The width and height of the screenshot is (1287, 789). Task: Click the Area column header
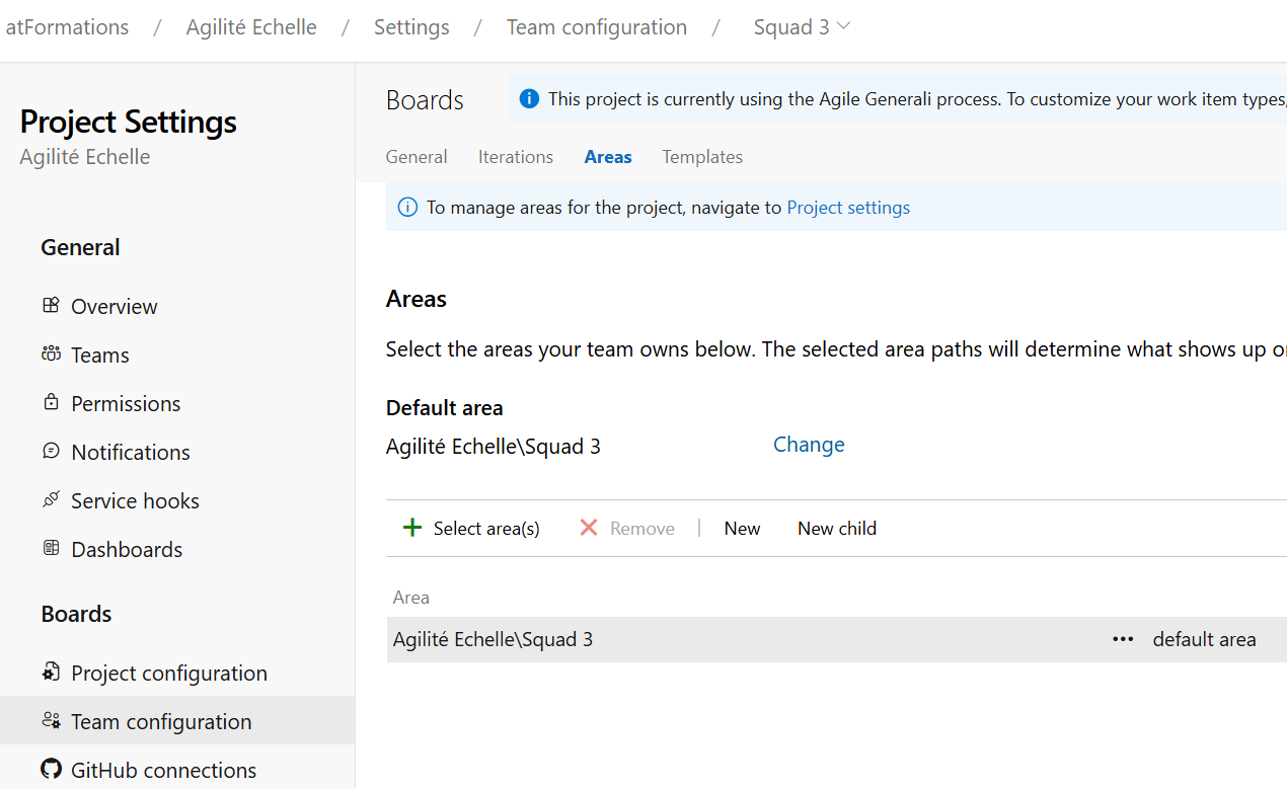click(411, 597)
